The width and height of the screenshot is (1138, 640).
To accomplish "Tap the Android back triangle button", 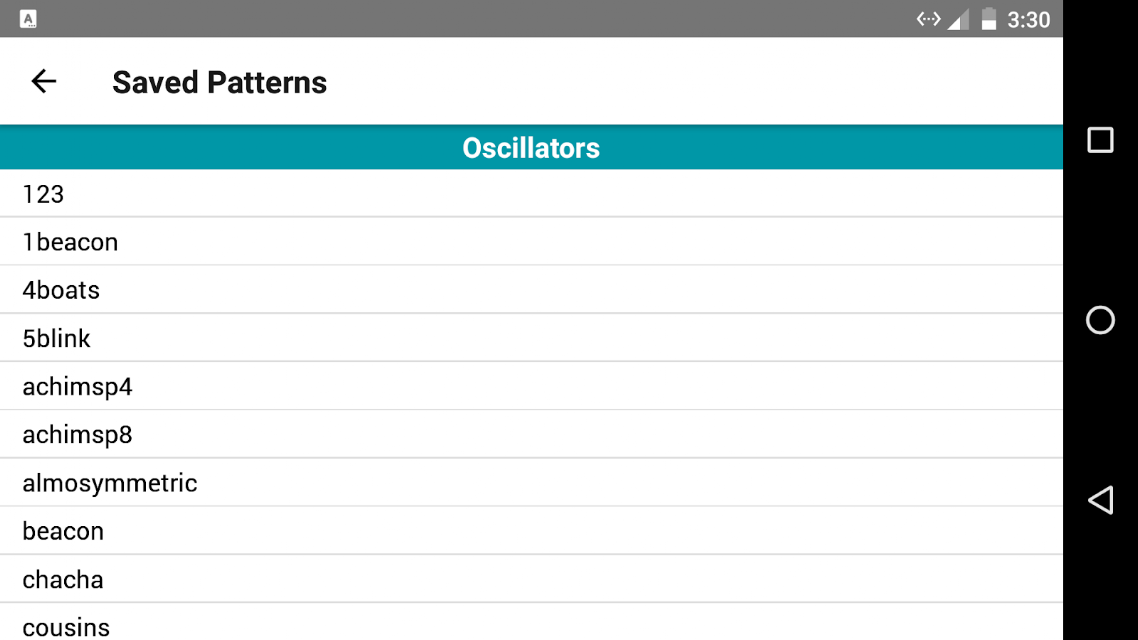I will [1100, 500].
